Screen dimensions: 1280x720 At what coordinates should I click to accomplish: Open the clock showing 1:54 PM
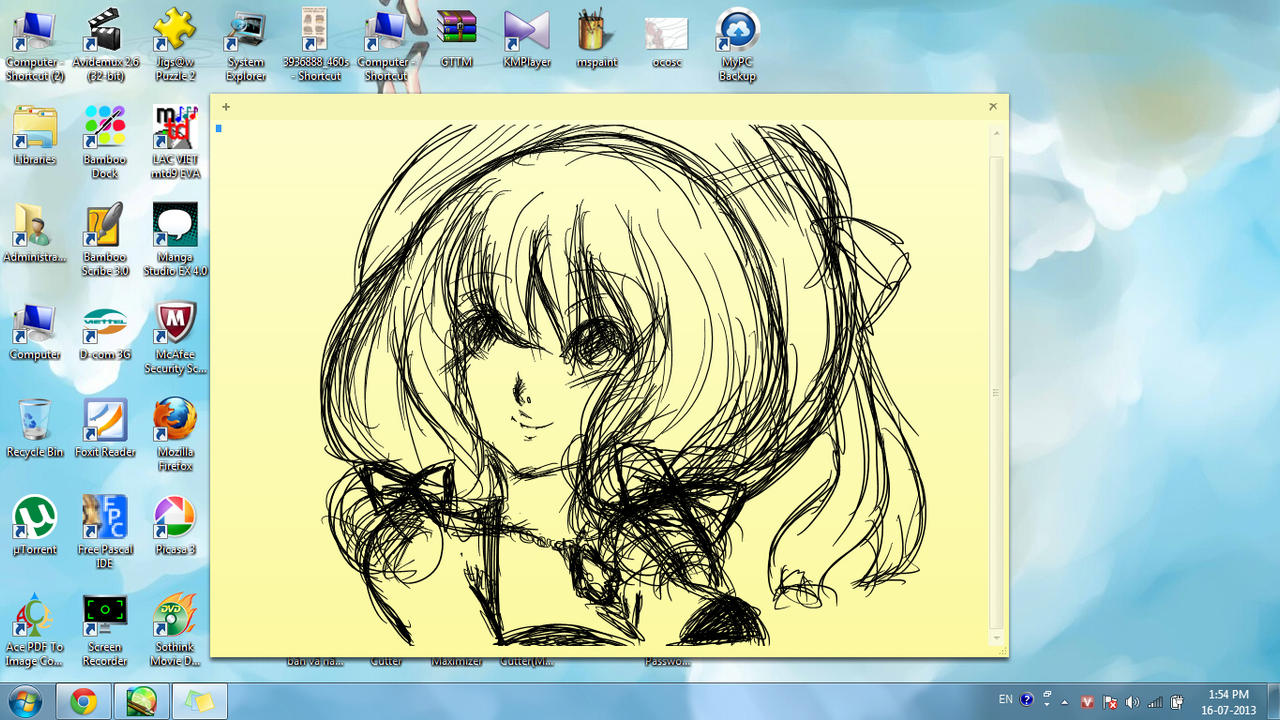(x=1227, y=702)
